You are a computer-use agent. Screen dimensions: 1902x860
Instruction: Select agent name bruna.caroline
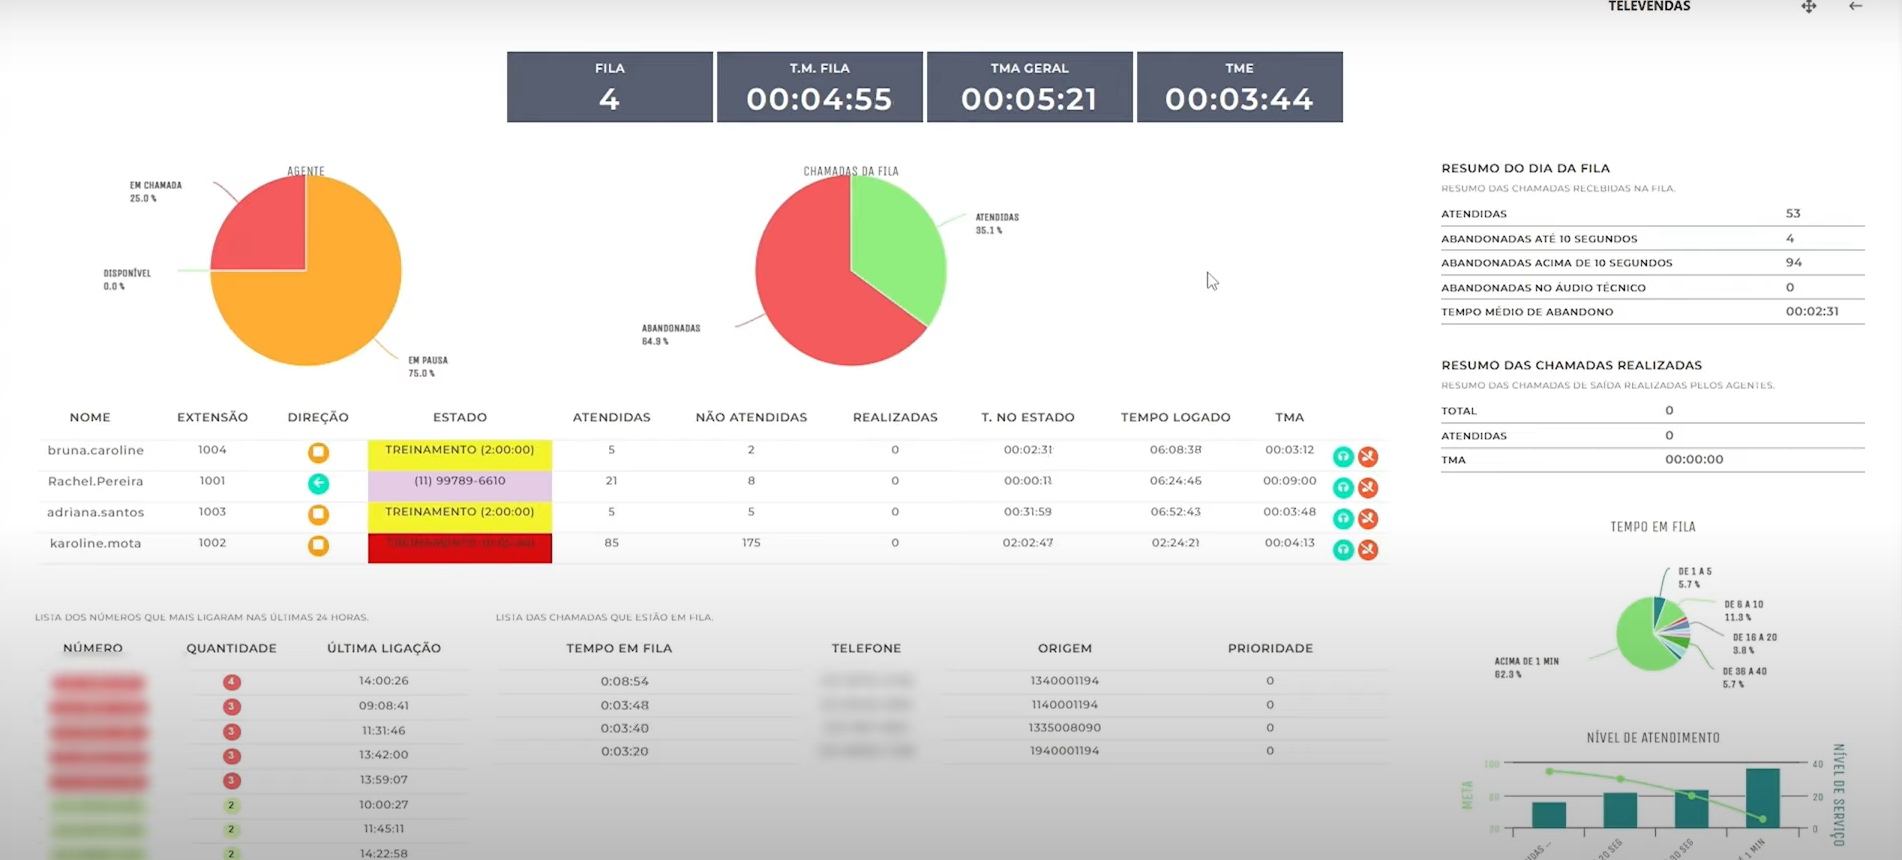point(96,450)
